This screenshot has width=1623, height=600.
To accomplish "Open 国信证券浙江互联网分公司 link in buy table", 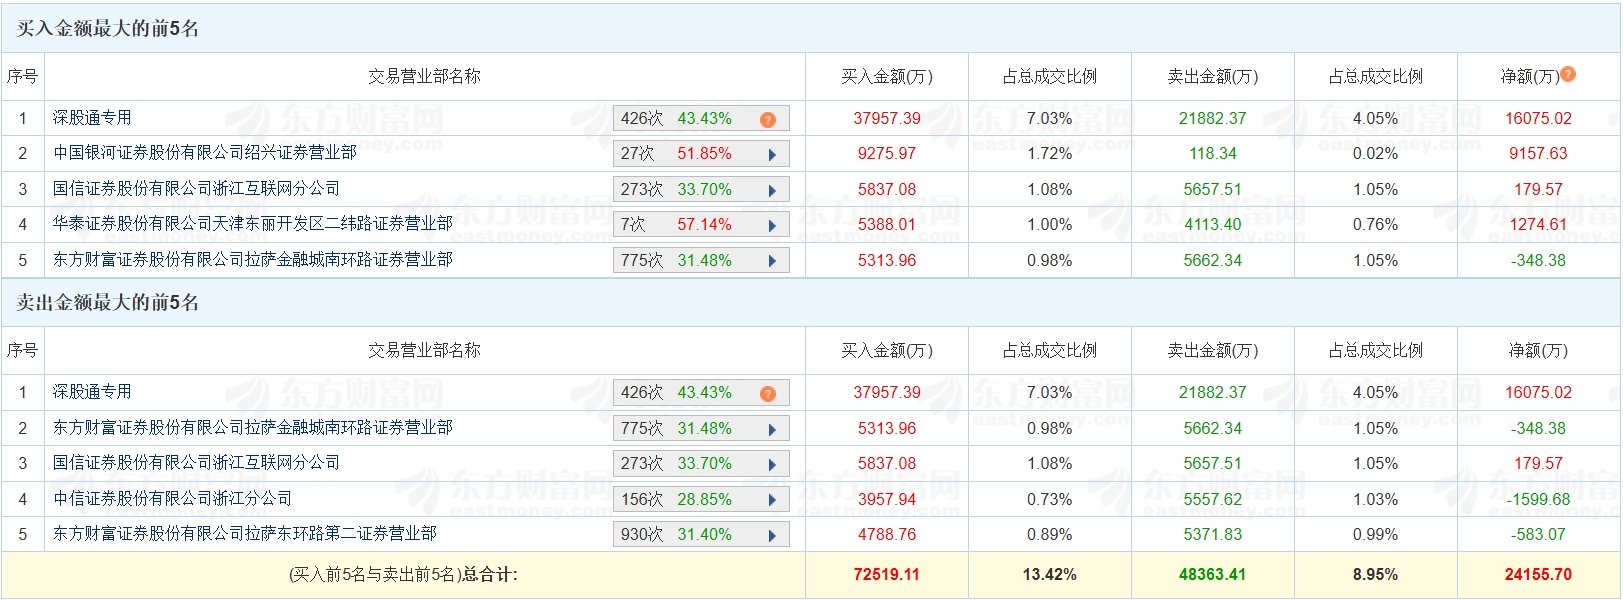I will (x=197, y=189).
